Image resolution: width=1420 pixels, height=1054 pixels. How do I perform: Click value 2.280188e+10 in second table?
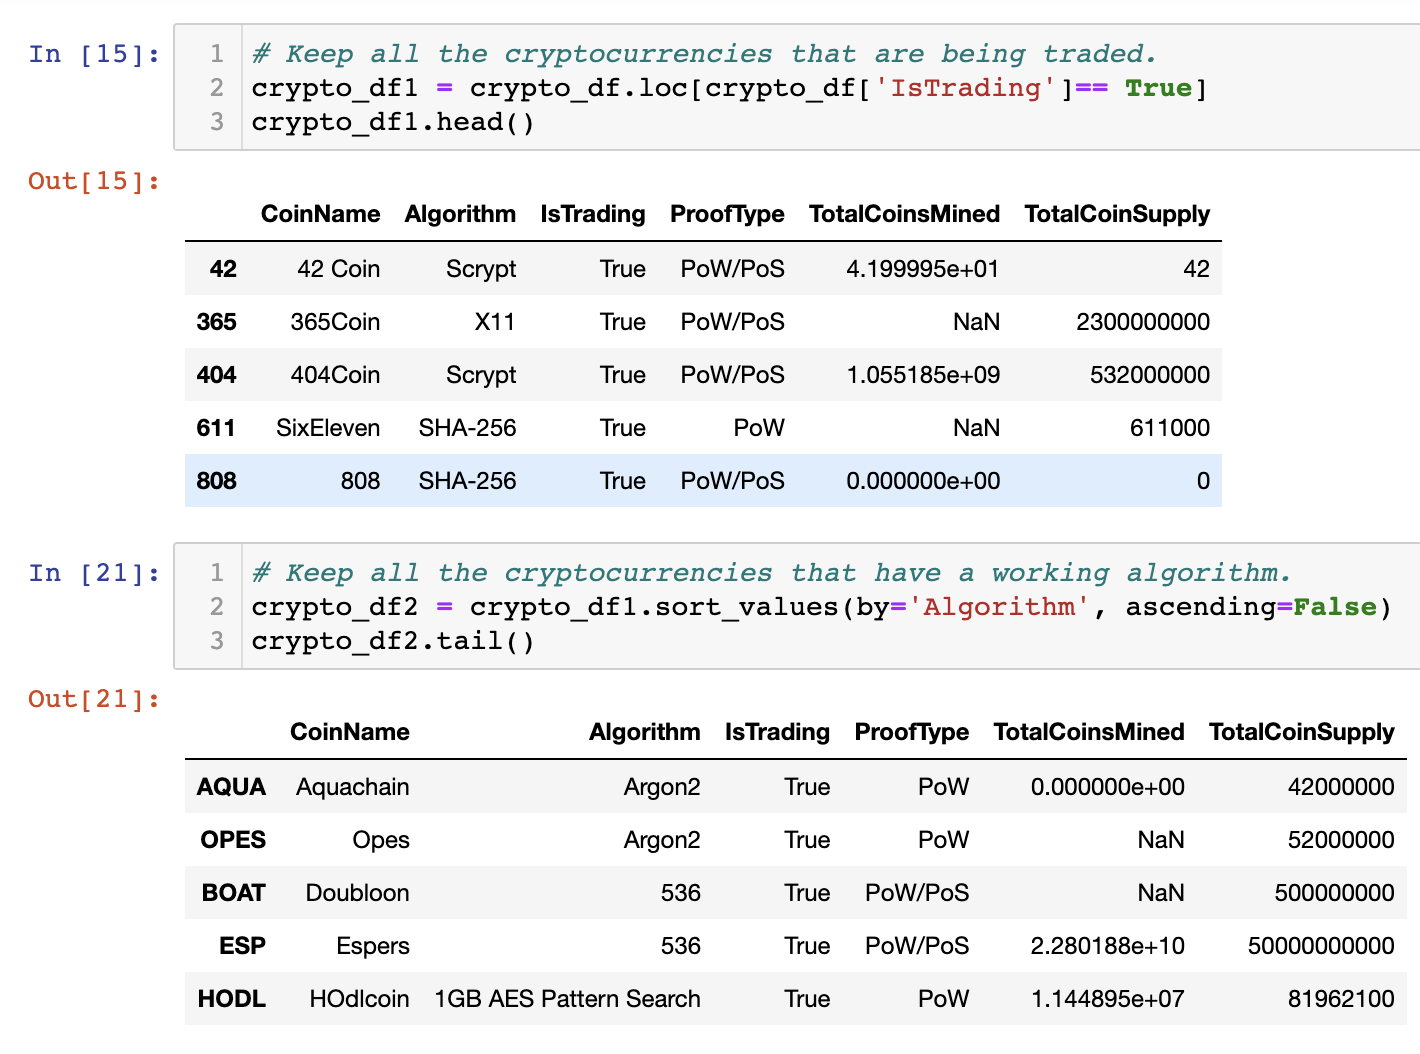(x=1107, y=946)
